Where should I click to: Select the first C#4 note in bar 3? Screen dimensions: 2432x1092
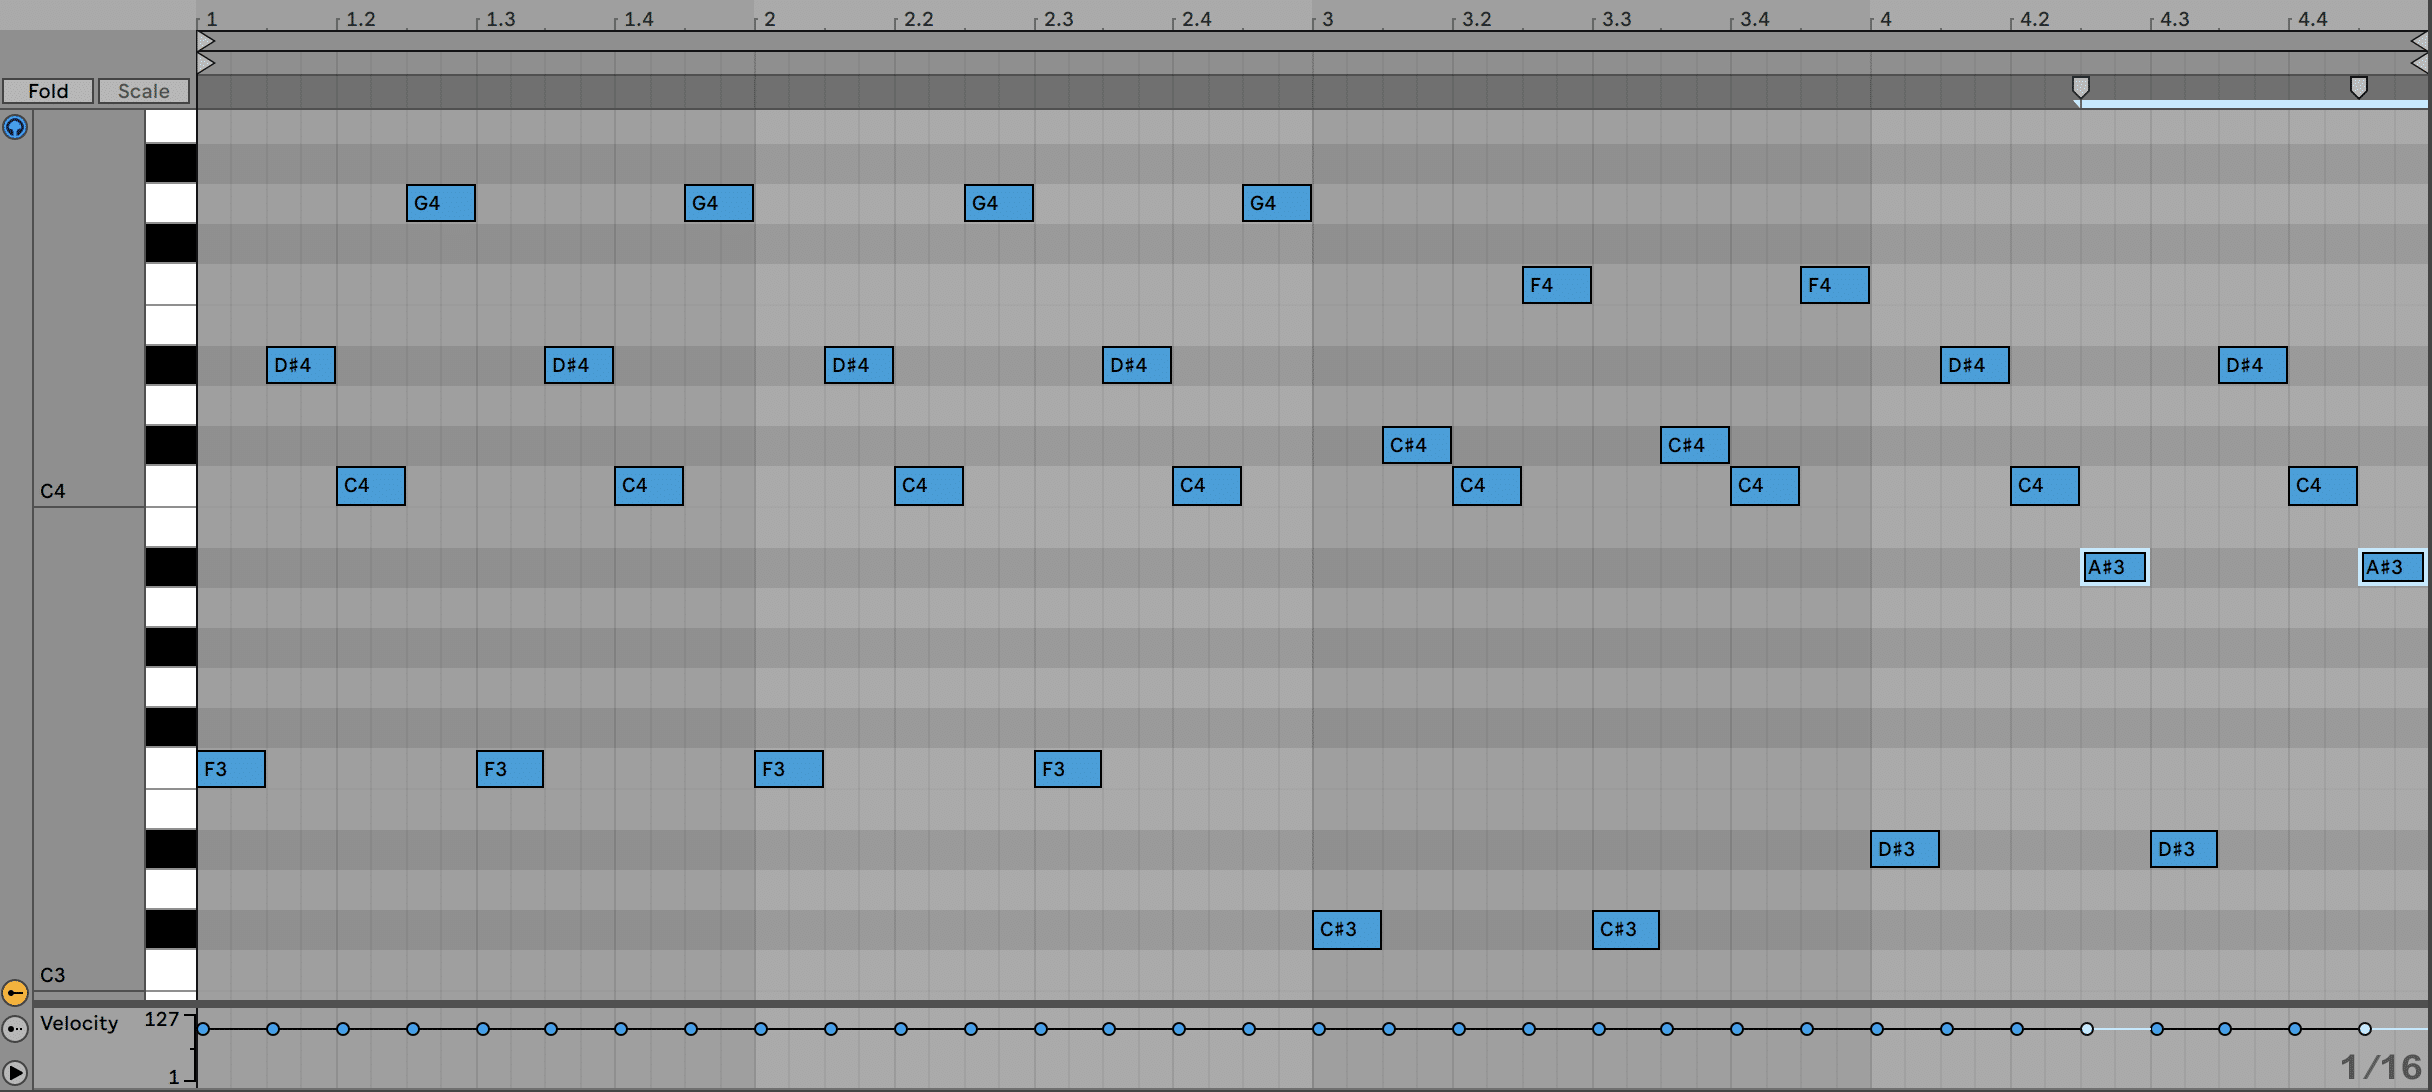click(x=1417, y=445)
